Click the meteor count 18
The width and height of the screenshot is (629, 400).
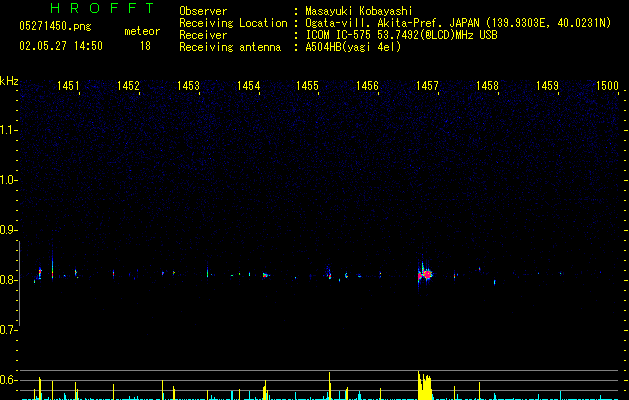(145, 46)
